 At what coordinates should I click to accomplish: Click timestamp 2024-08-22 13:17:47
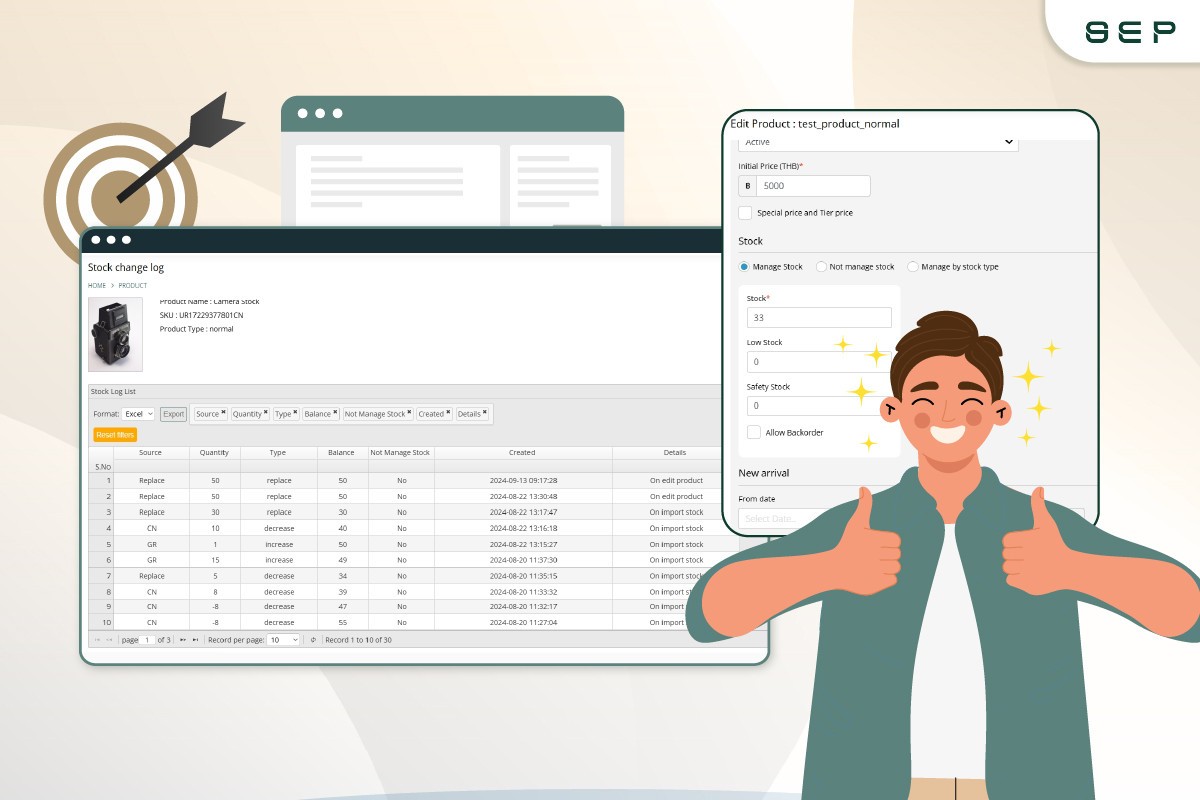tap(523, 513)
